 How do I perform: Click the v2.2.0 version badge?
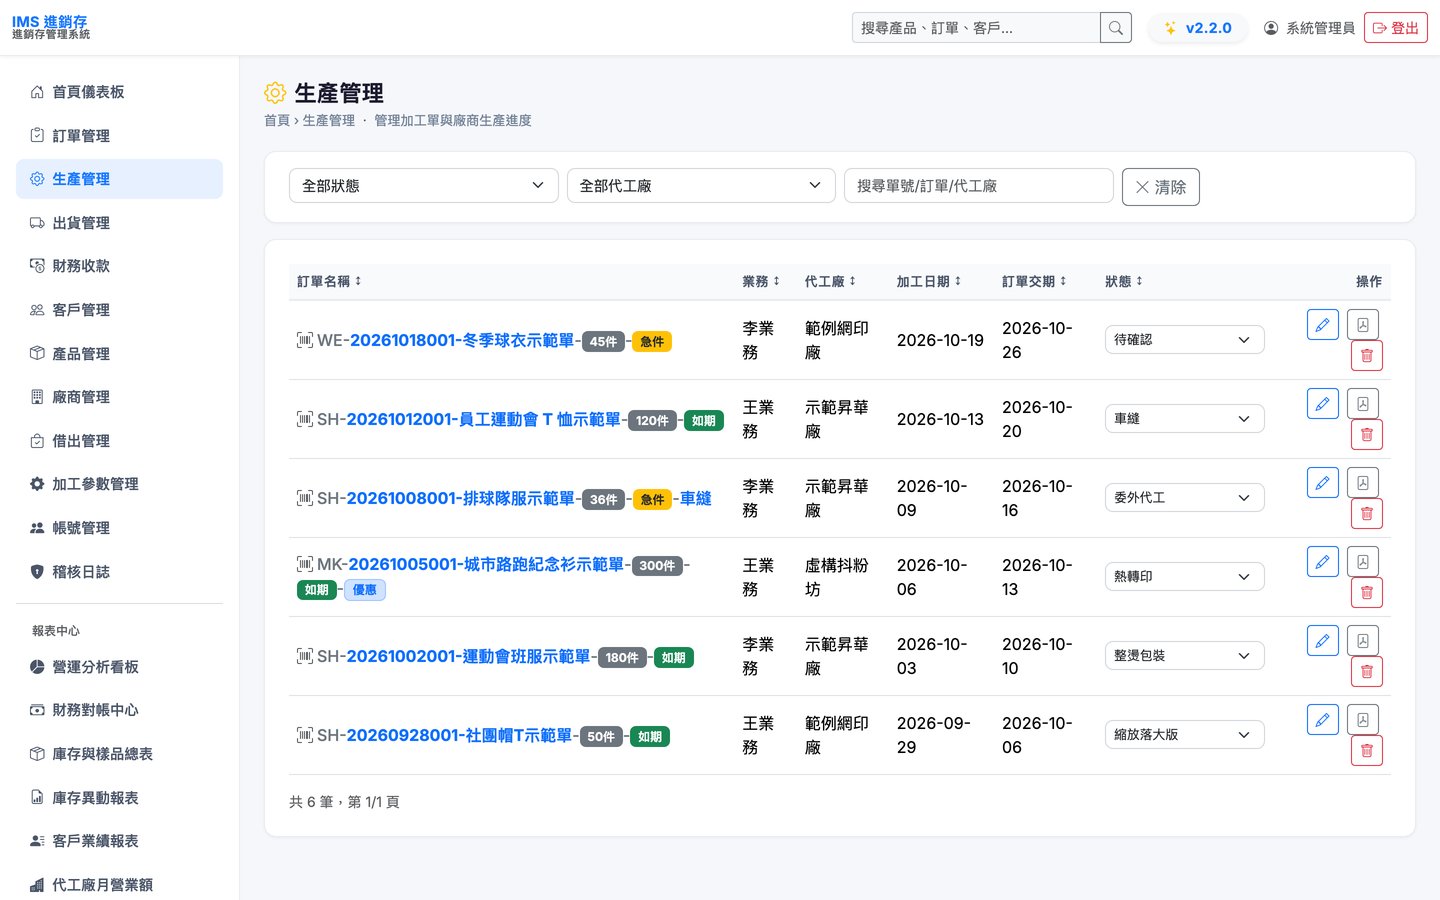[x=1198, y=28]
